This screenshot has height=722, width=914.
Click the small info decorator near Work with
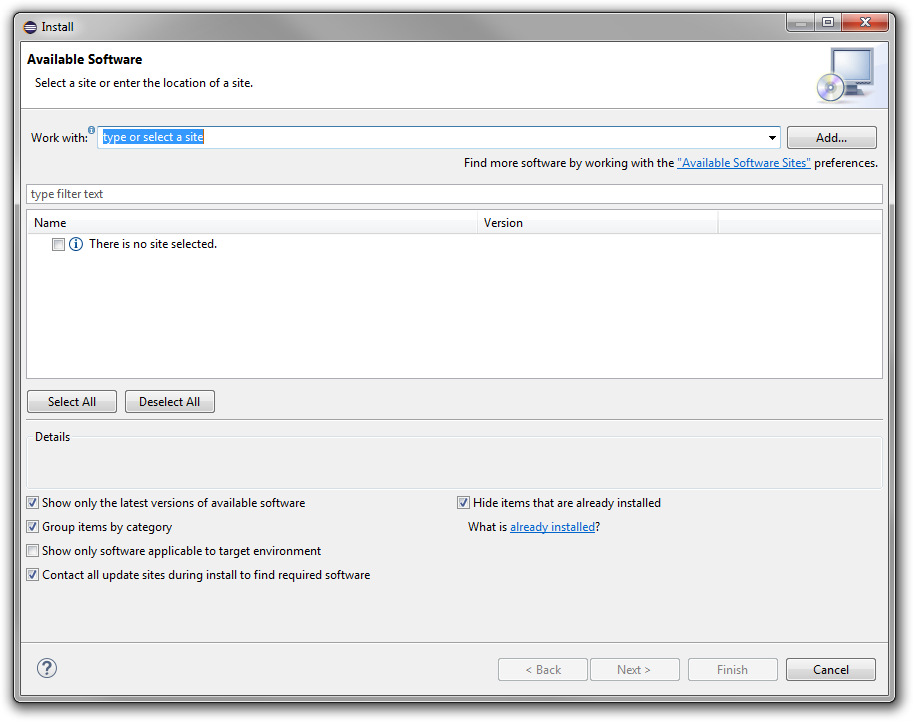point(92,130)
